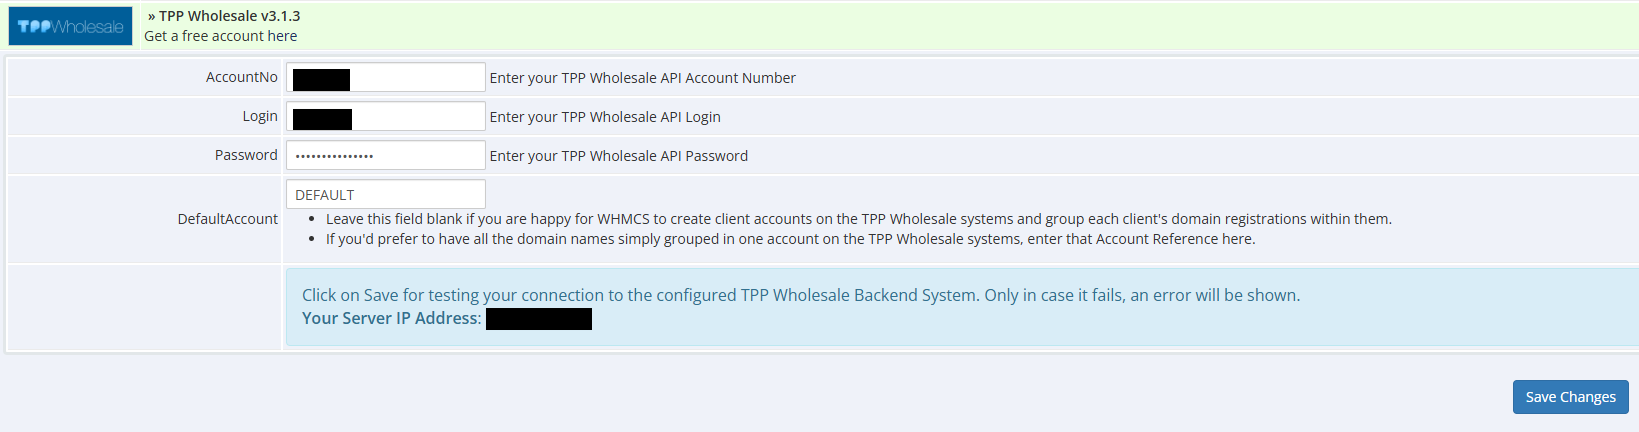Click the Login field label
The width and height of the screenshot is (1639, 432).
tap(260, 116)
